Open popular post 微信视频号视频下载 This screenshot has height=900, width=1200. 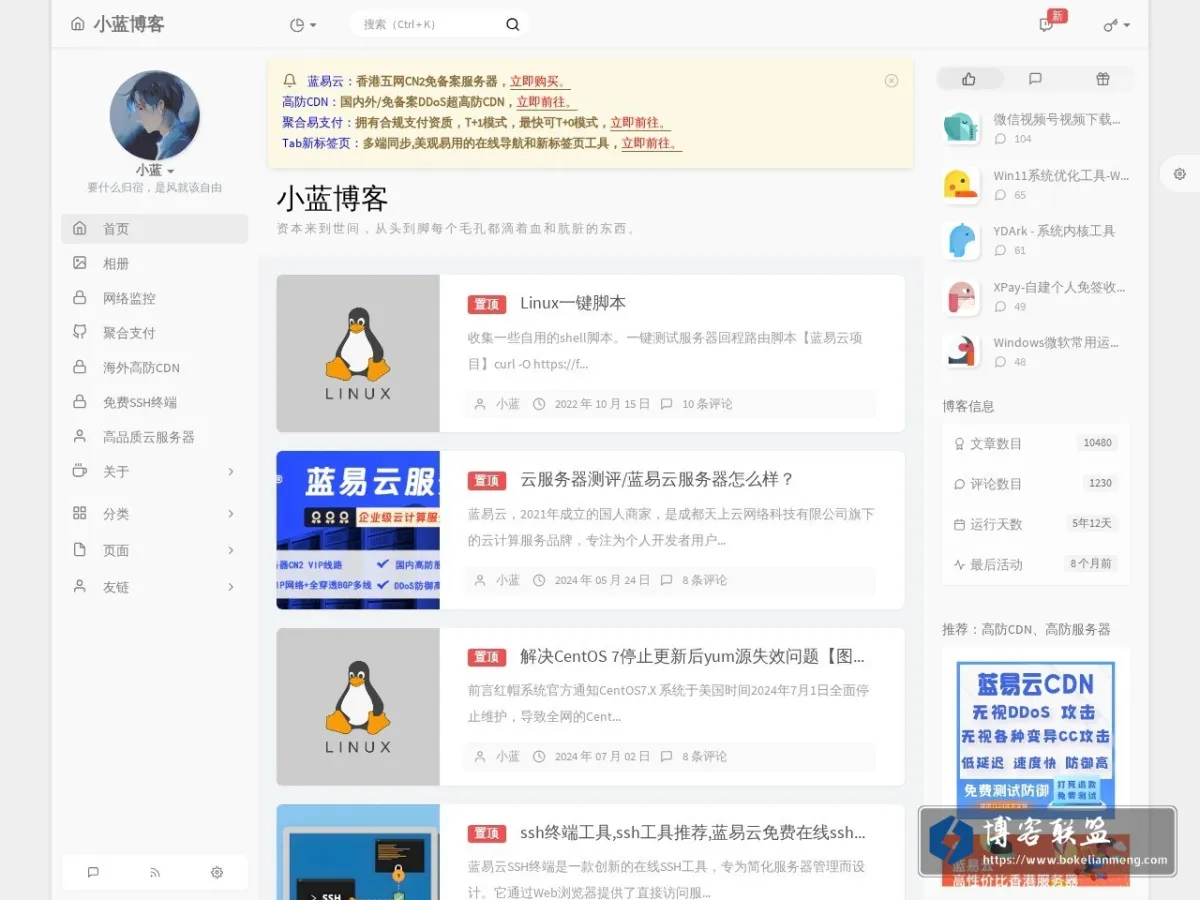click(1057, 119)
